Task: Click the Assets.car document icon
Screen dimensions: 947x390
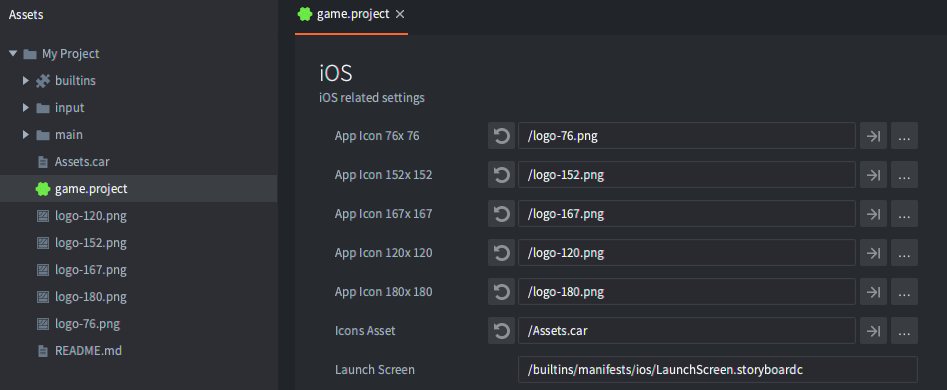Action: point(42,162)
